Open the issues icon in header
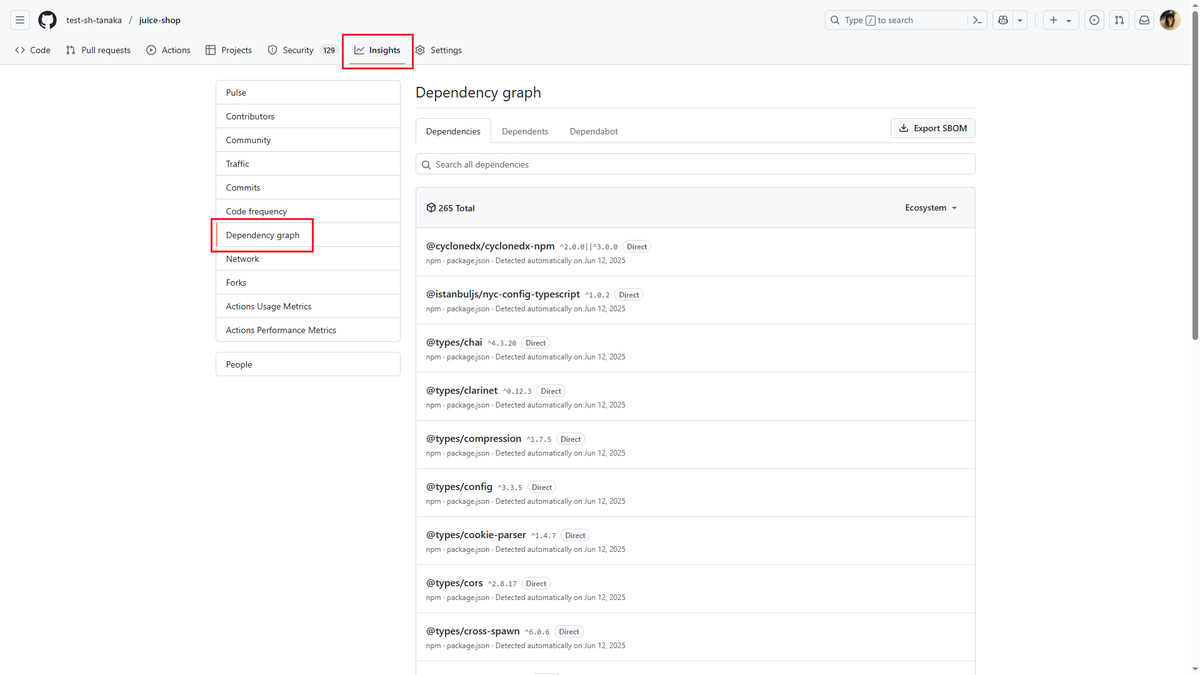The image size is (1200, 675). coord(1094,20)
